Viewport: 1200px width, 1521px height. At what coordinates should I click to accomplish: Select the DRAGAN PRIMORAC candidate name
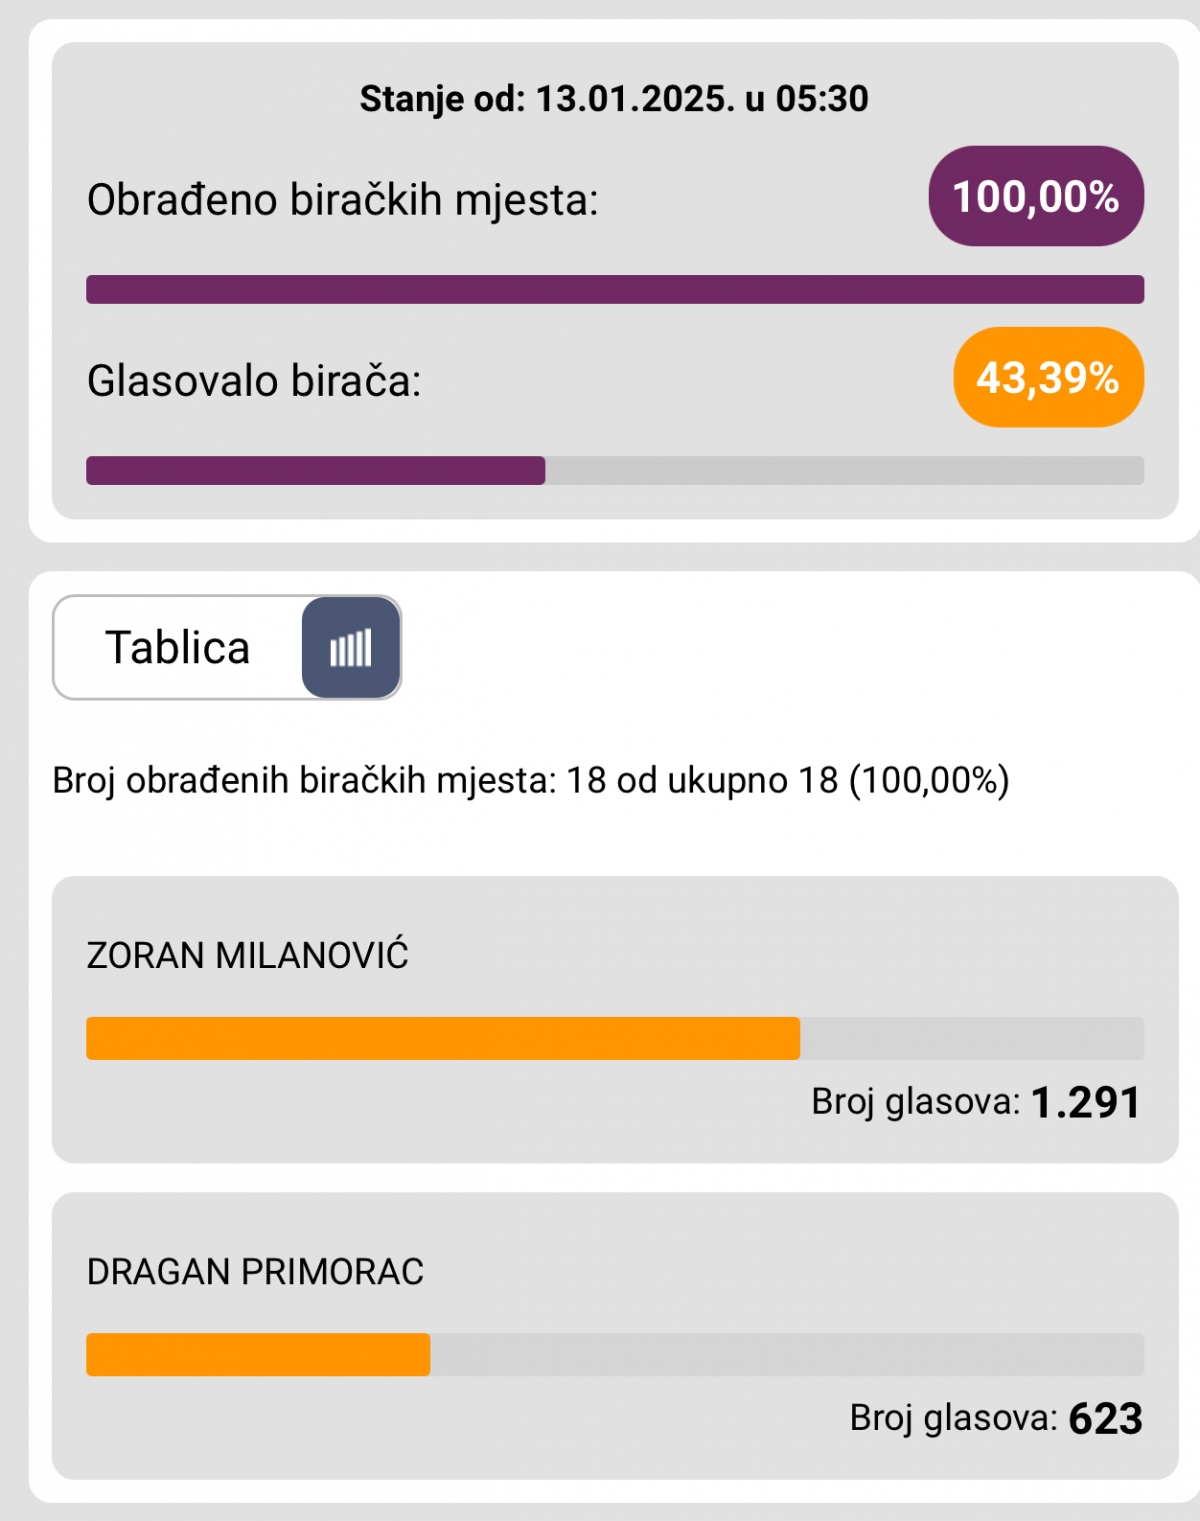[x=255, y=1272]
